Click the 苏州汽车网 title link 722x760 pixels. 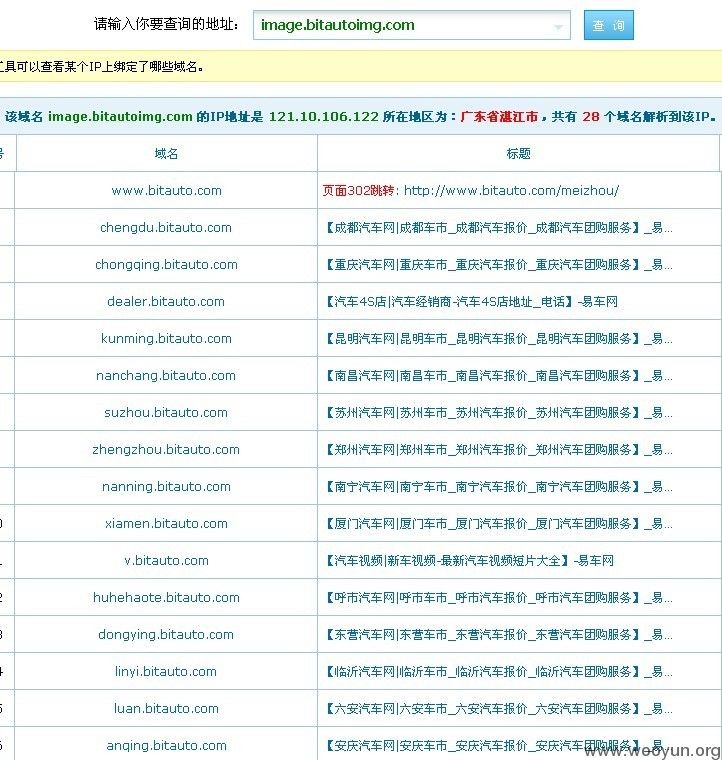(x=499, y=413)
